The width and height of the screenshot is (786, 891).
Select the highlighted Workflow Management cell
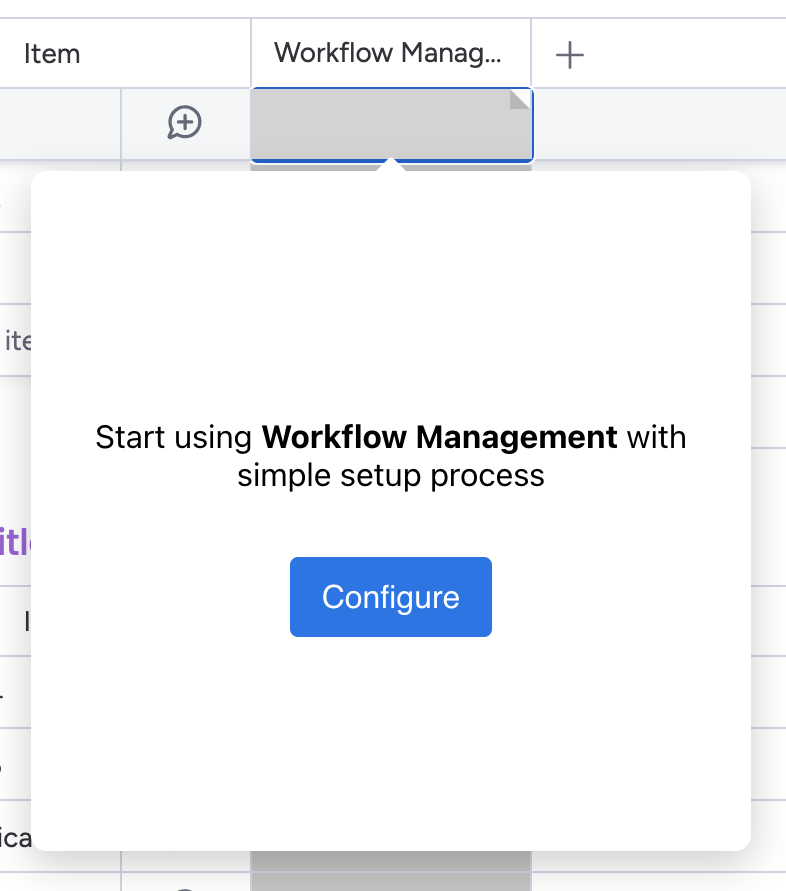pos(392,124)
